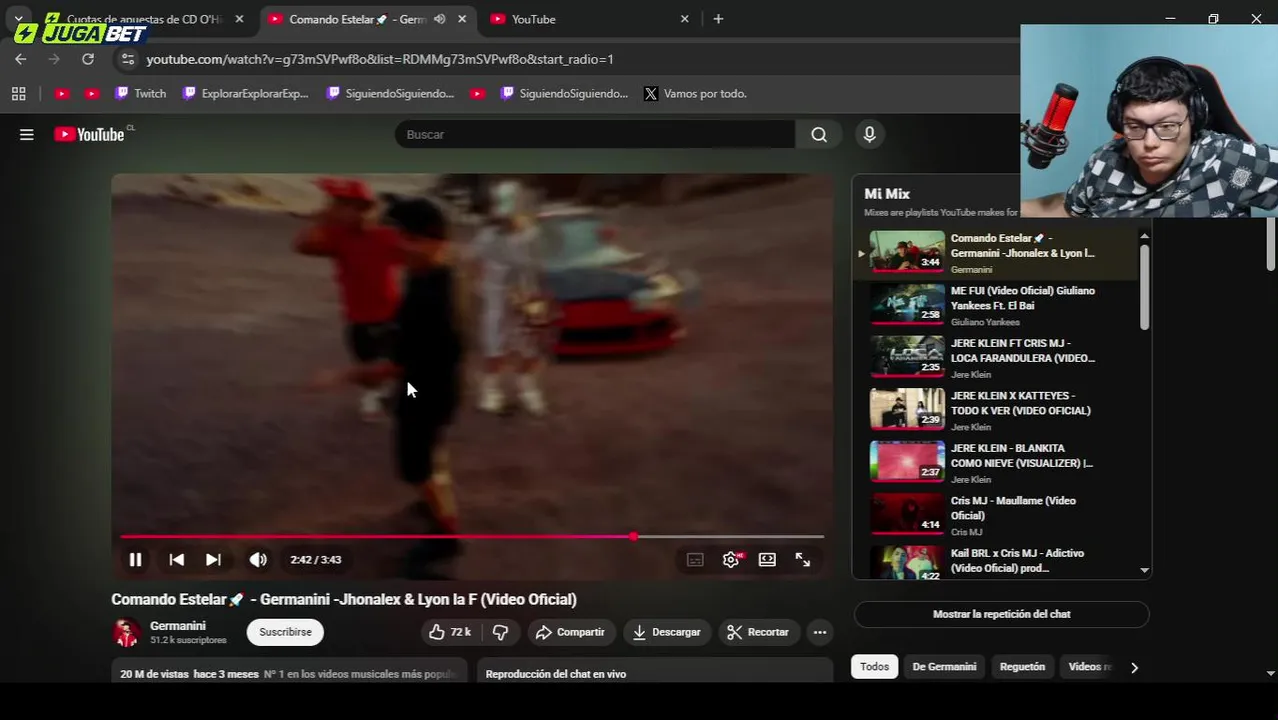The width and height of the screenshot is (1278, 720).
Task: Select Comando Estelar playlist entry
Action: click(x=995, y=252)
